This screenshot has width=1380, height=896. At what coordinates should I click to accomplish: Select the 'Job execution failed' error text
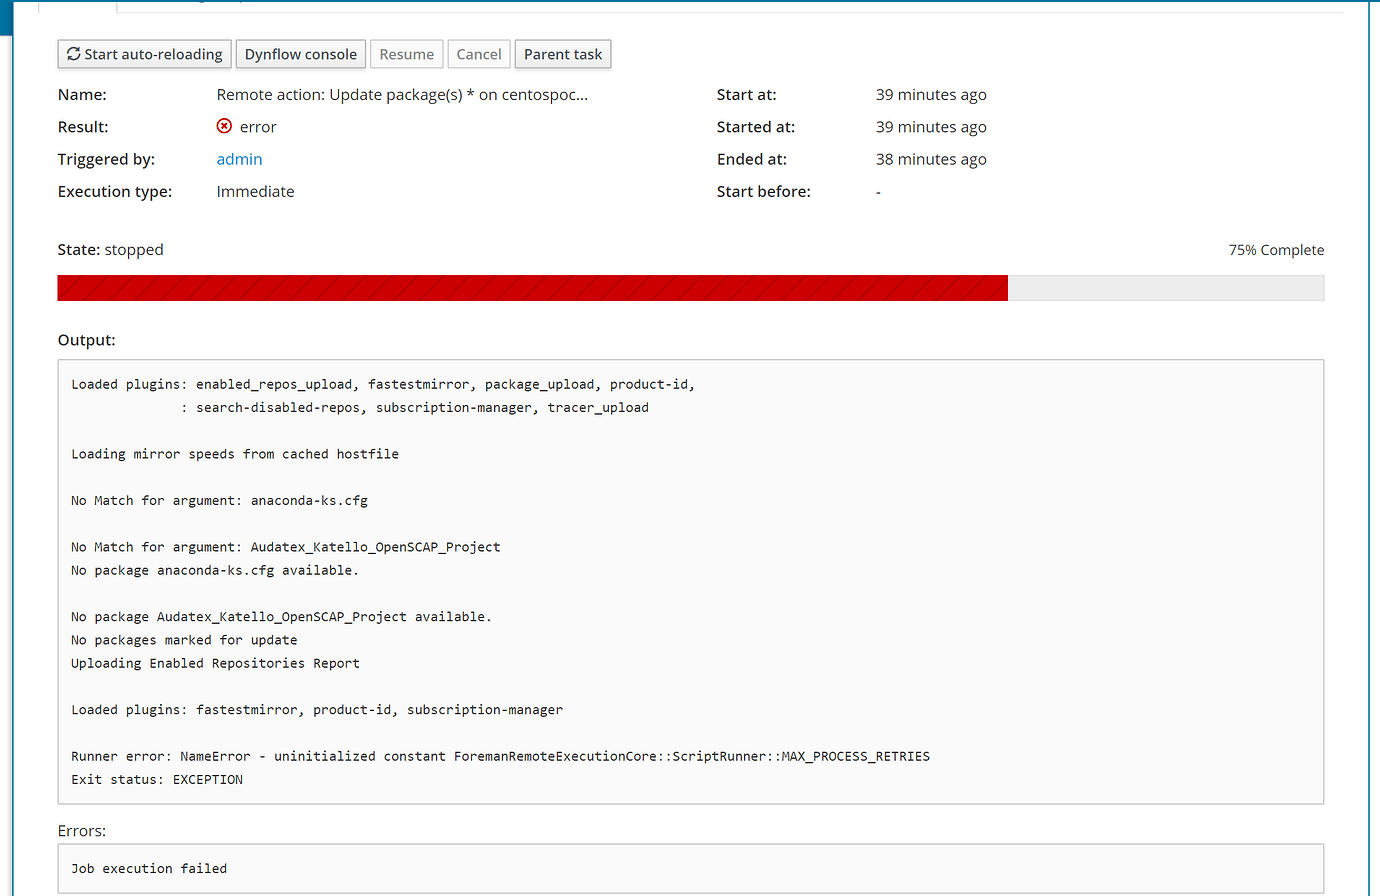(149, 868)
